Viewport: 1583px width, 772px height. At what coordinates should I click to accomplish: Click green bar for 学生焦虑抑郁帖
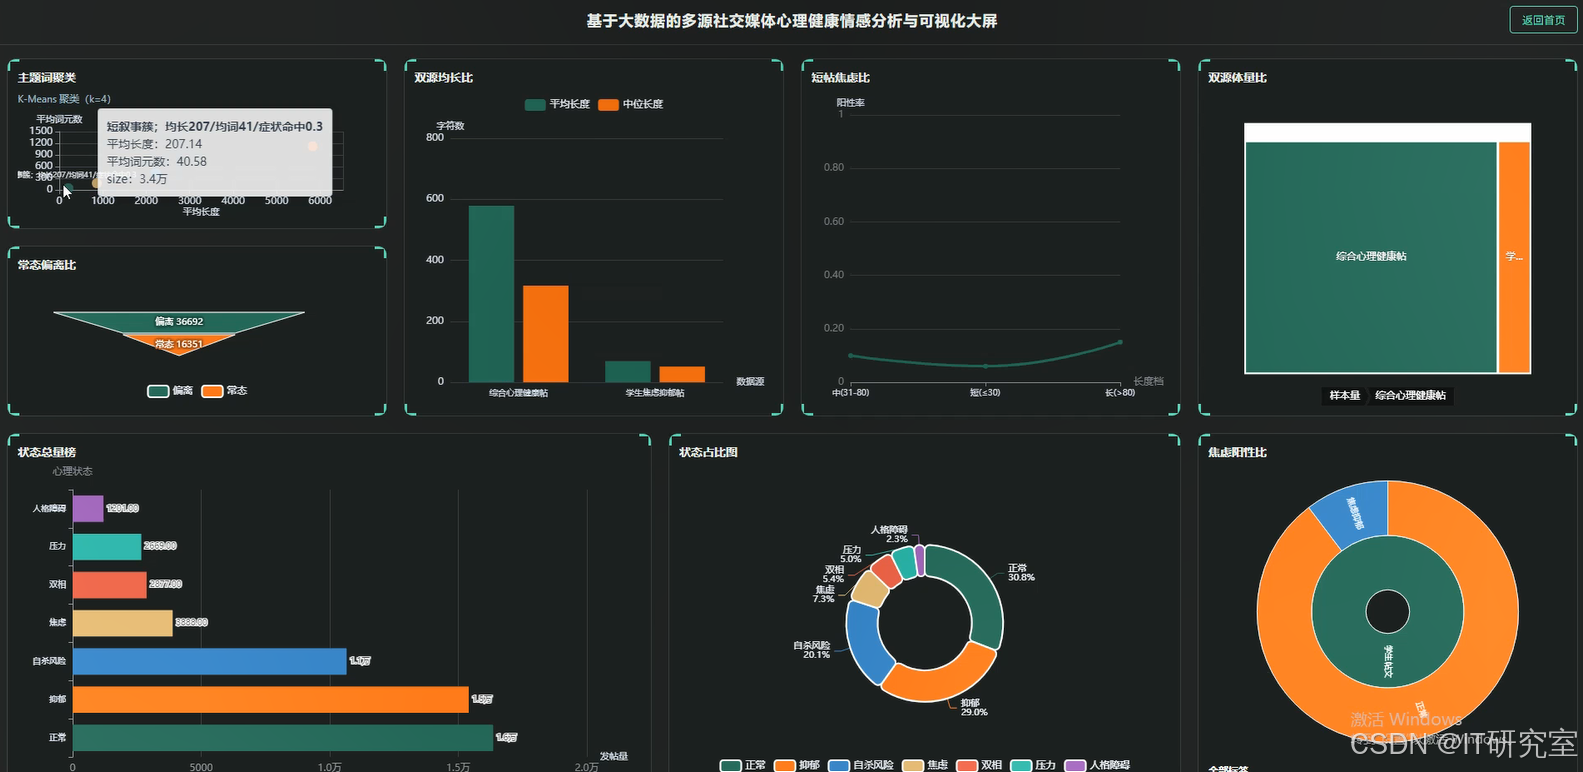point(628,371)
